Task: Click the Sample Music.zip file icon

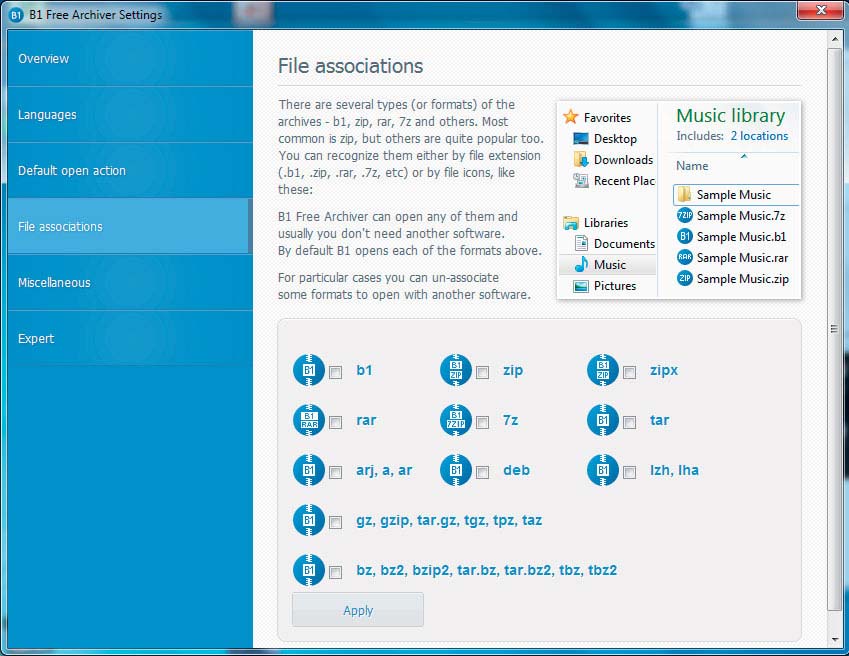Action: (x=684, y=278)
